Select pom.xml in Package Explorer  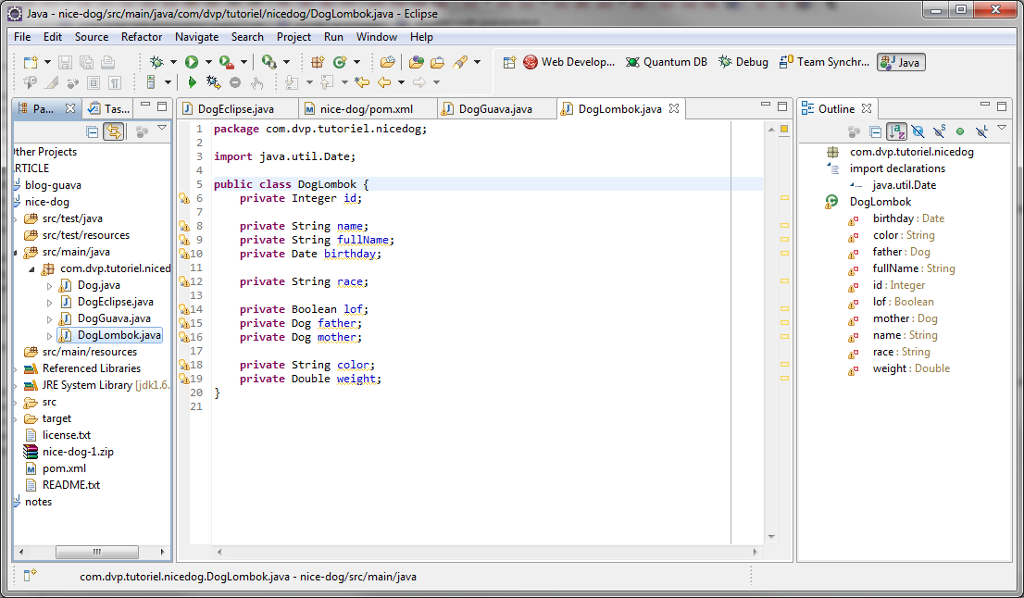tap(63, 468)
